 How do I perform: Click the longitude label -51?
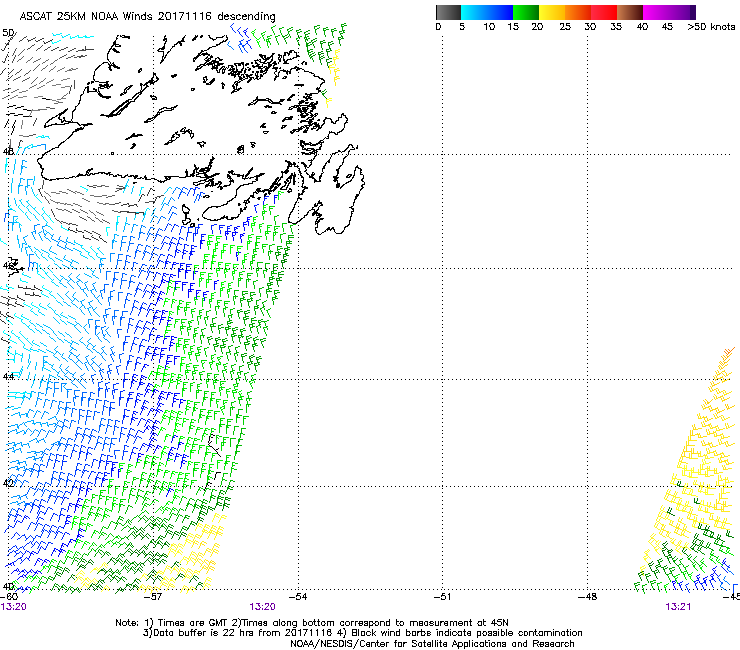coord(442,596)
